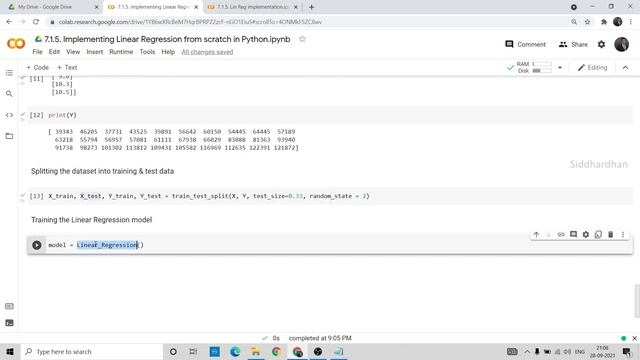Open the Google account avatar

(622, 44)
